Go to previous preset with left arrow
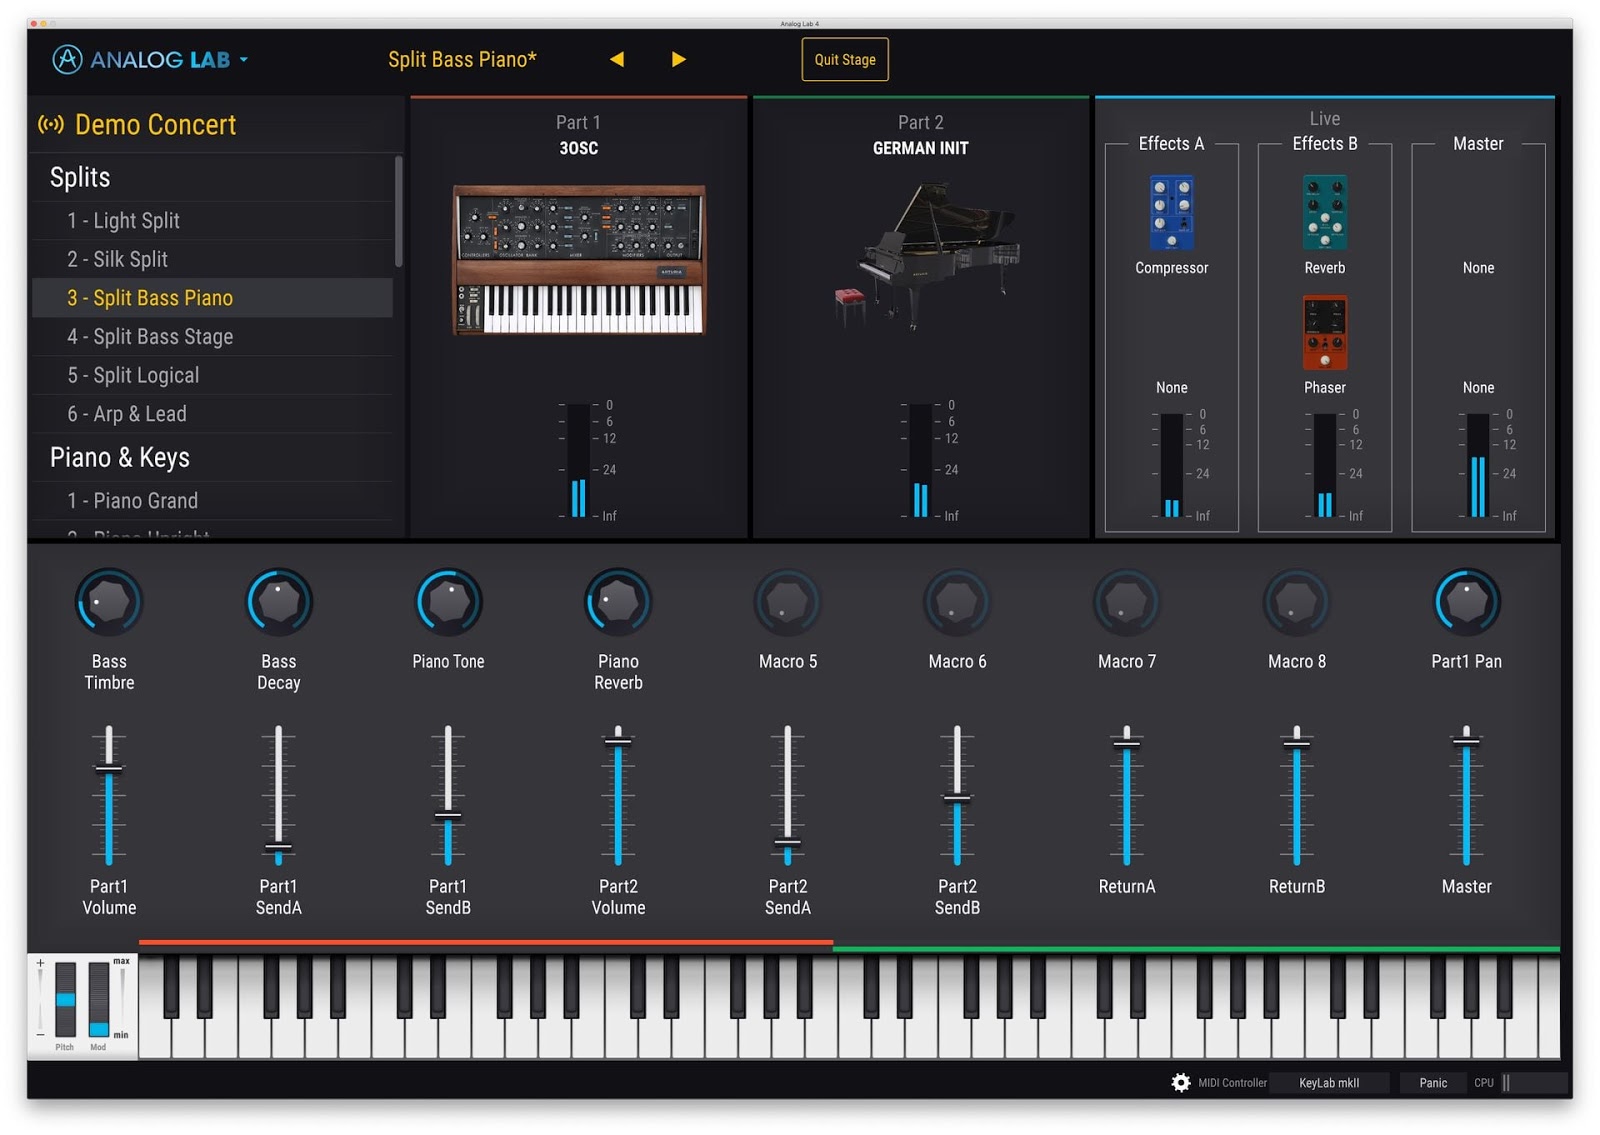 pyautogui.click(x=617, y=59)
